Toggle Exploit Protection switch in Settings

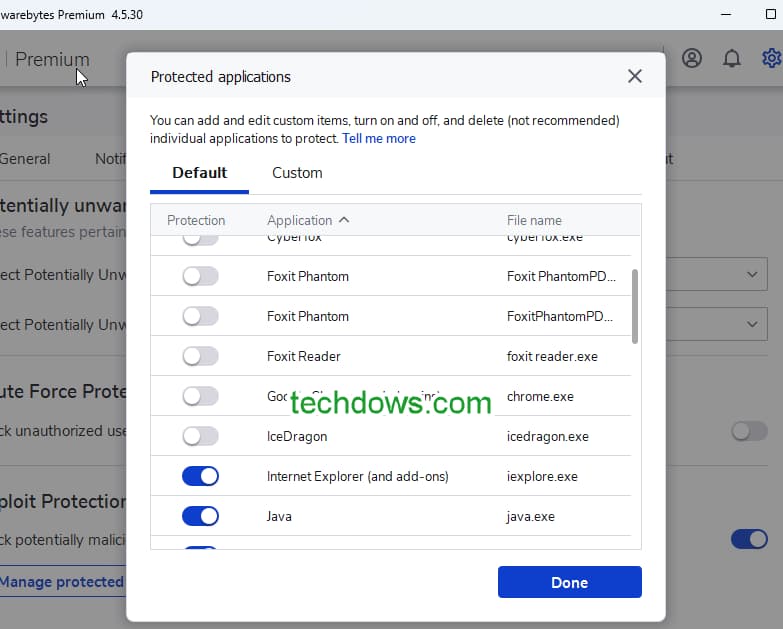tap(749, 539)
